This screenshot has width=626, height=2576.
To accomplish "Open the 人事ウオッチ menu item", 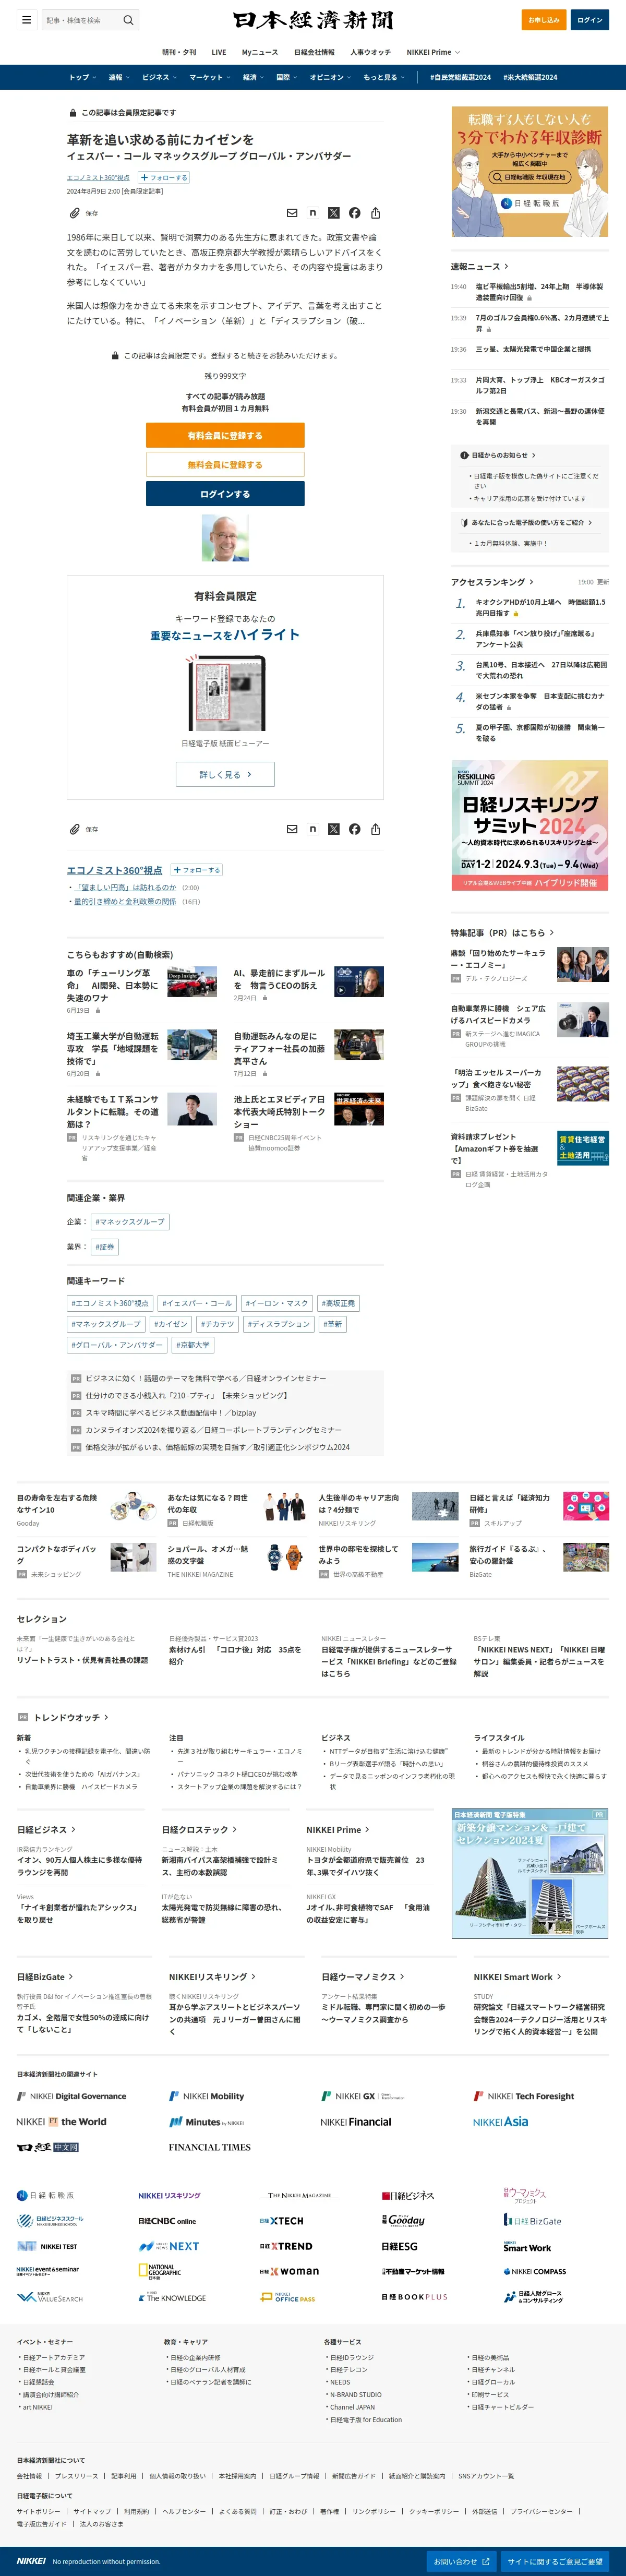I will [x=371, y=52].
